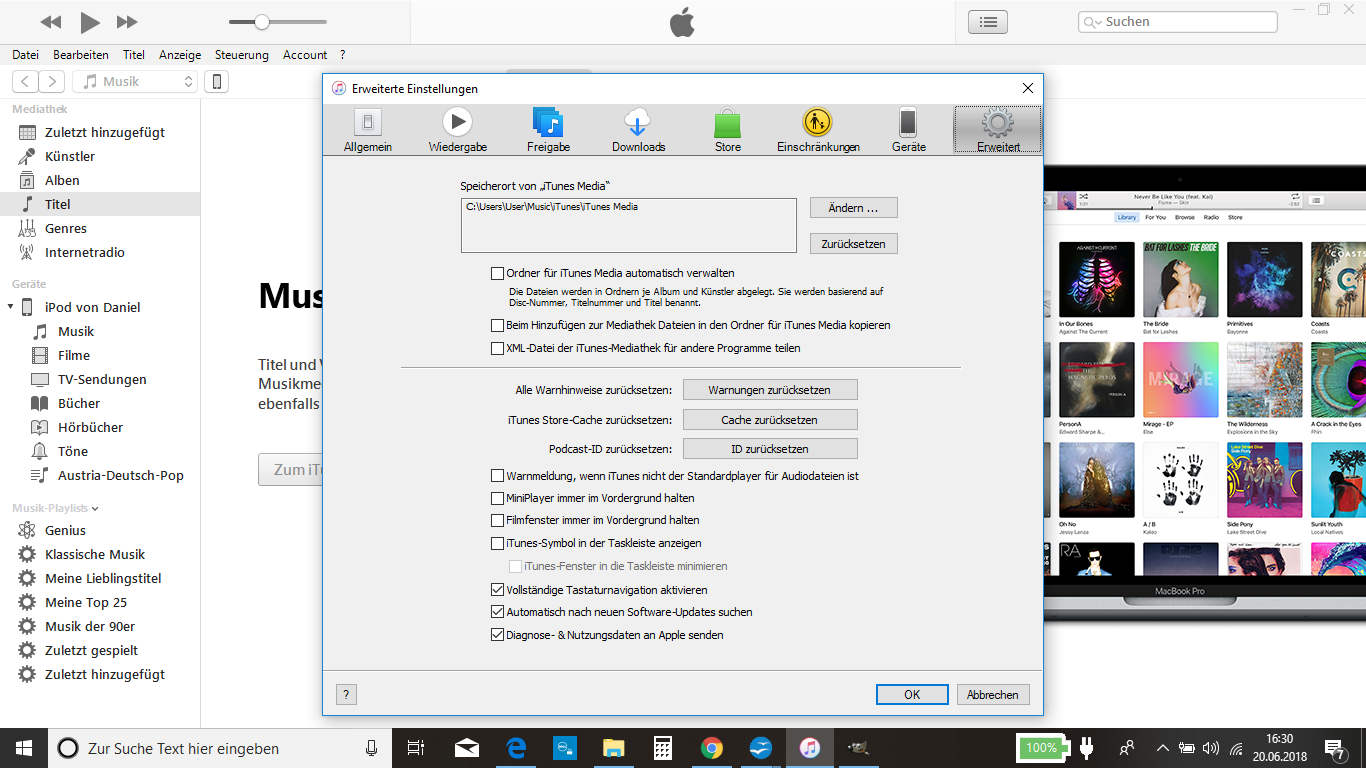The image size is (1366, 768).
Task: Click the Windows Start button
Action: 24,748
